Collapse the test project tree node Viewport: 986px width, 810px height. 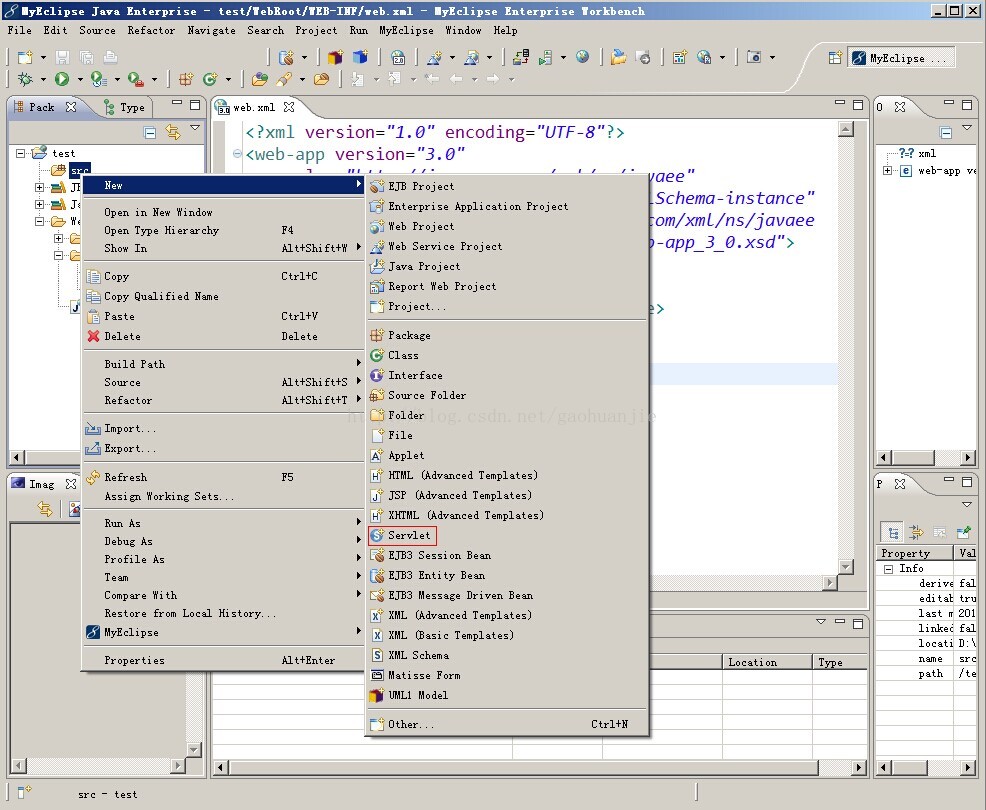click(x=21, y=153)
